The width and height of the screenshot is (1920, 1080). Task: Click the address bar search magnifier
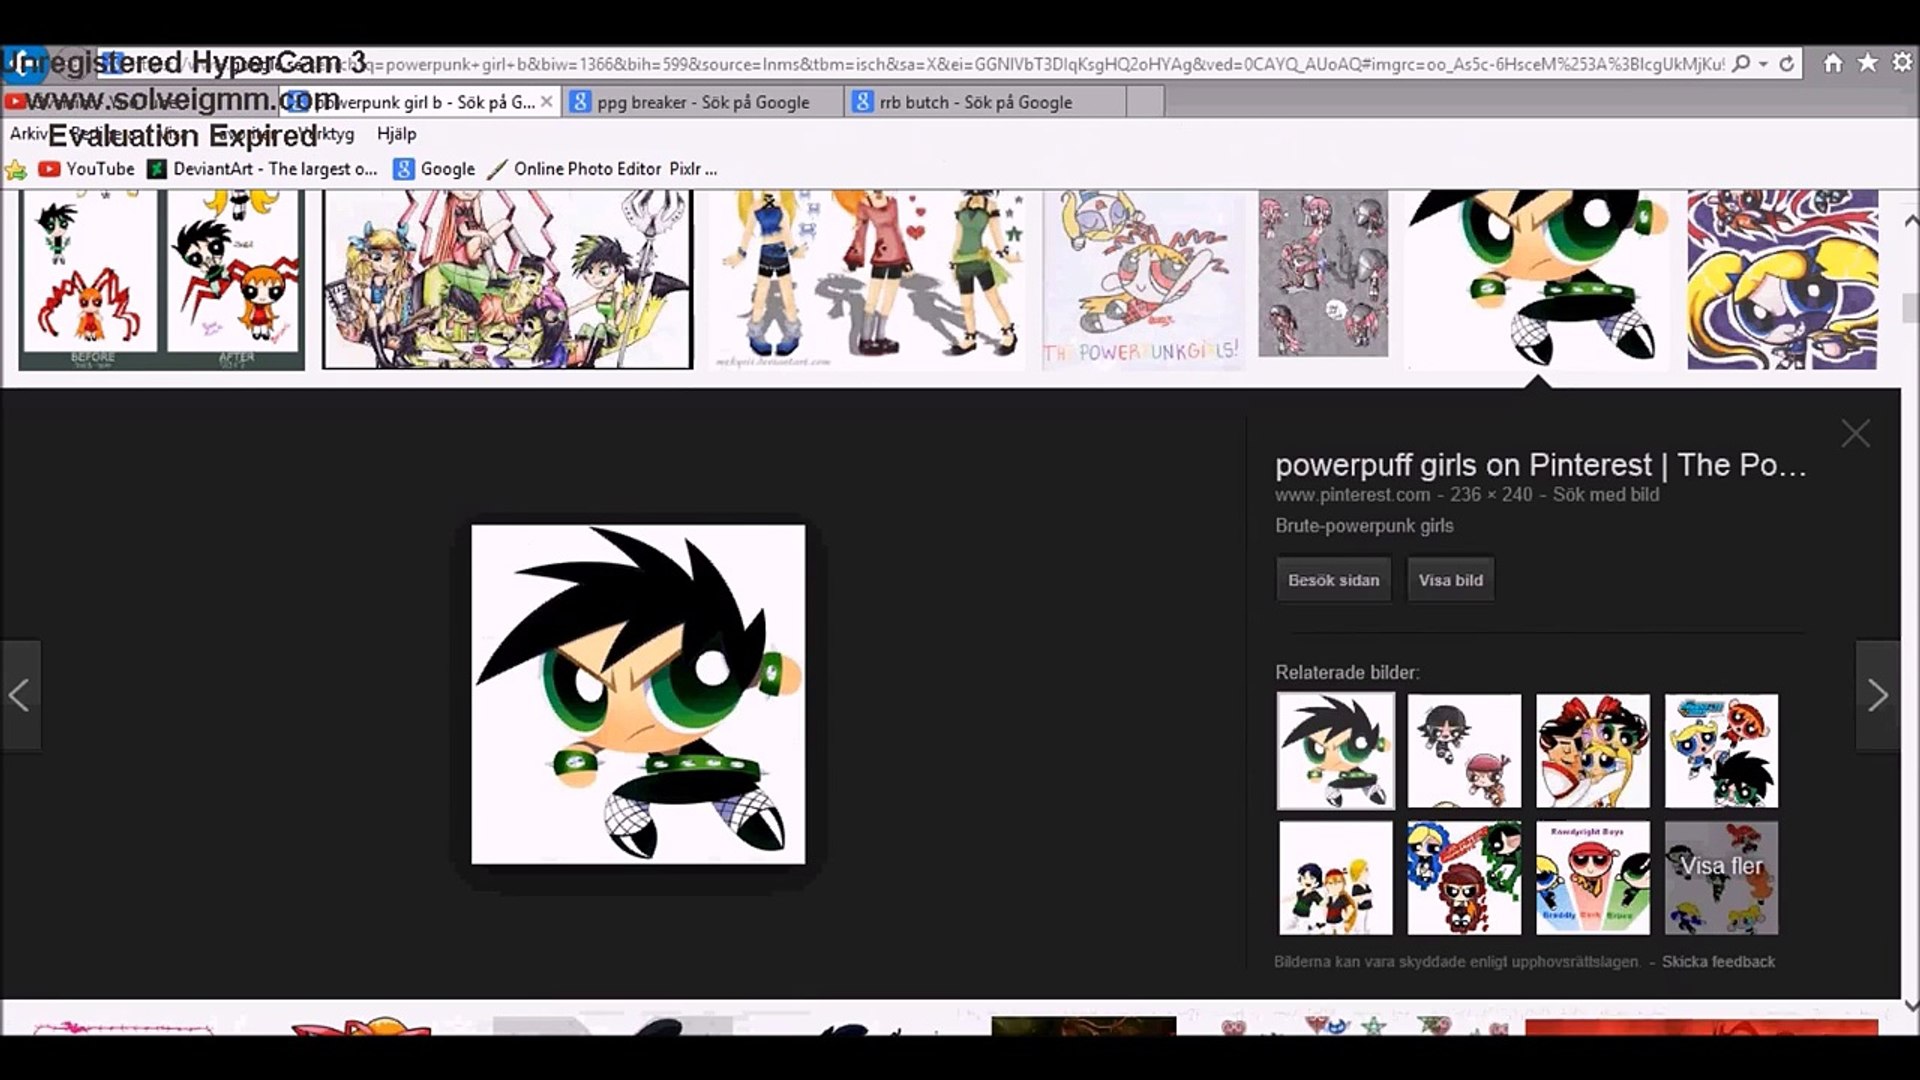1741,64
